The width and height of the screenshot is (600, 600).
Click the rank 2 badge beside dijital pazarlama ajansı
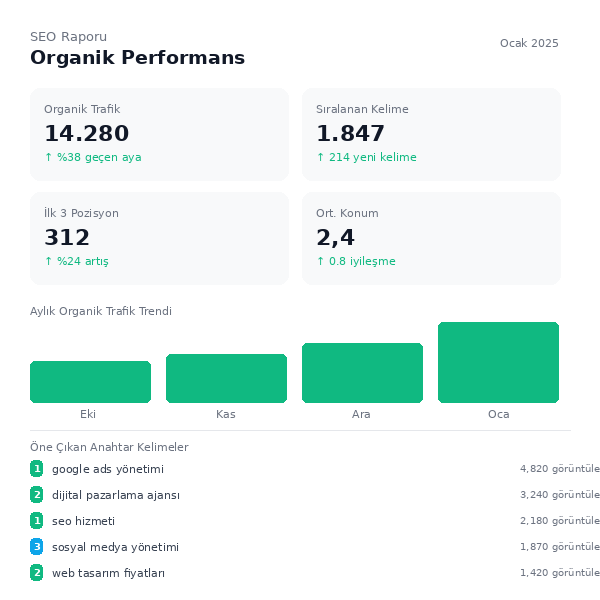36,495
